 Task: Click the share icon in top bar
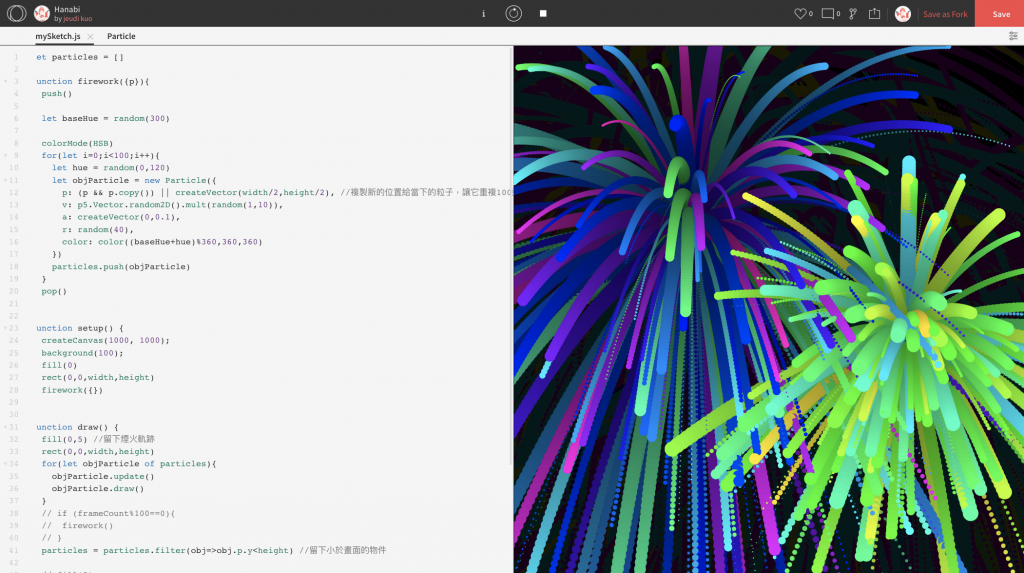pos(874,14)
